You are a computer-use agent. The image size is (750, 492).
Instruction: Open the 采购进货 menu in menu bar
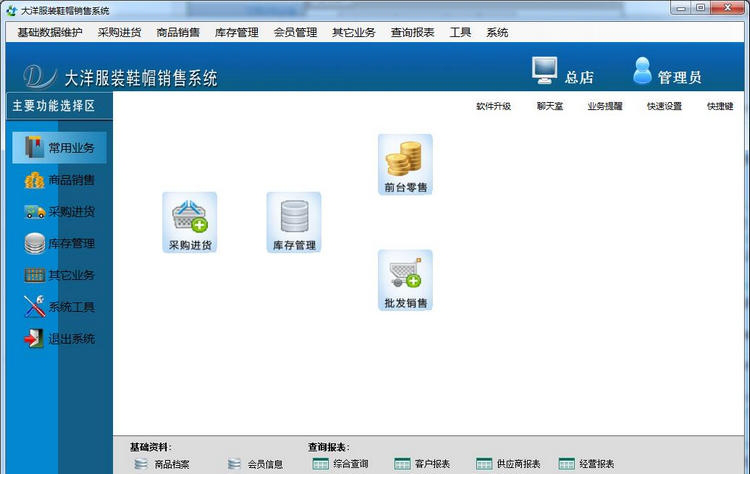(x=120, y=33)
